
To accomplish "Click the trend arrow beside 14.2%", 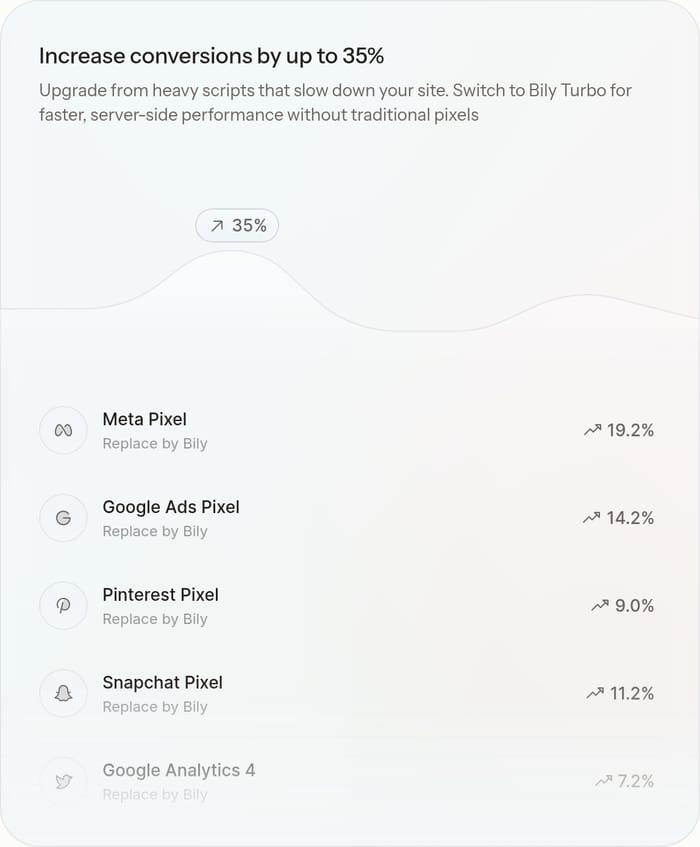I will click(x=591, y=517).
